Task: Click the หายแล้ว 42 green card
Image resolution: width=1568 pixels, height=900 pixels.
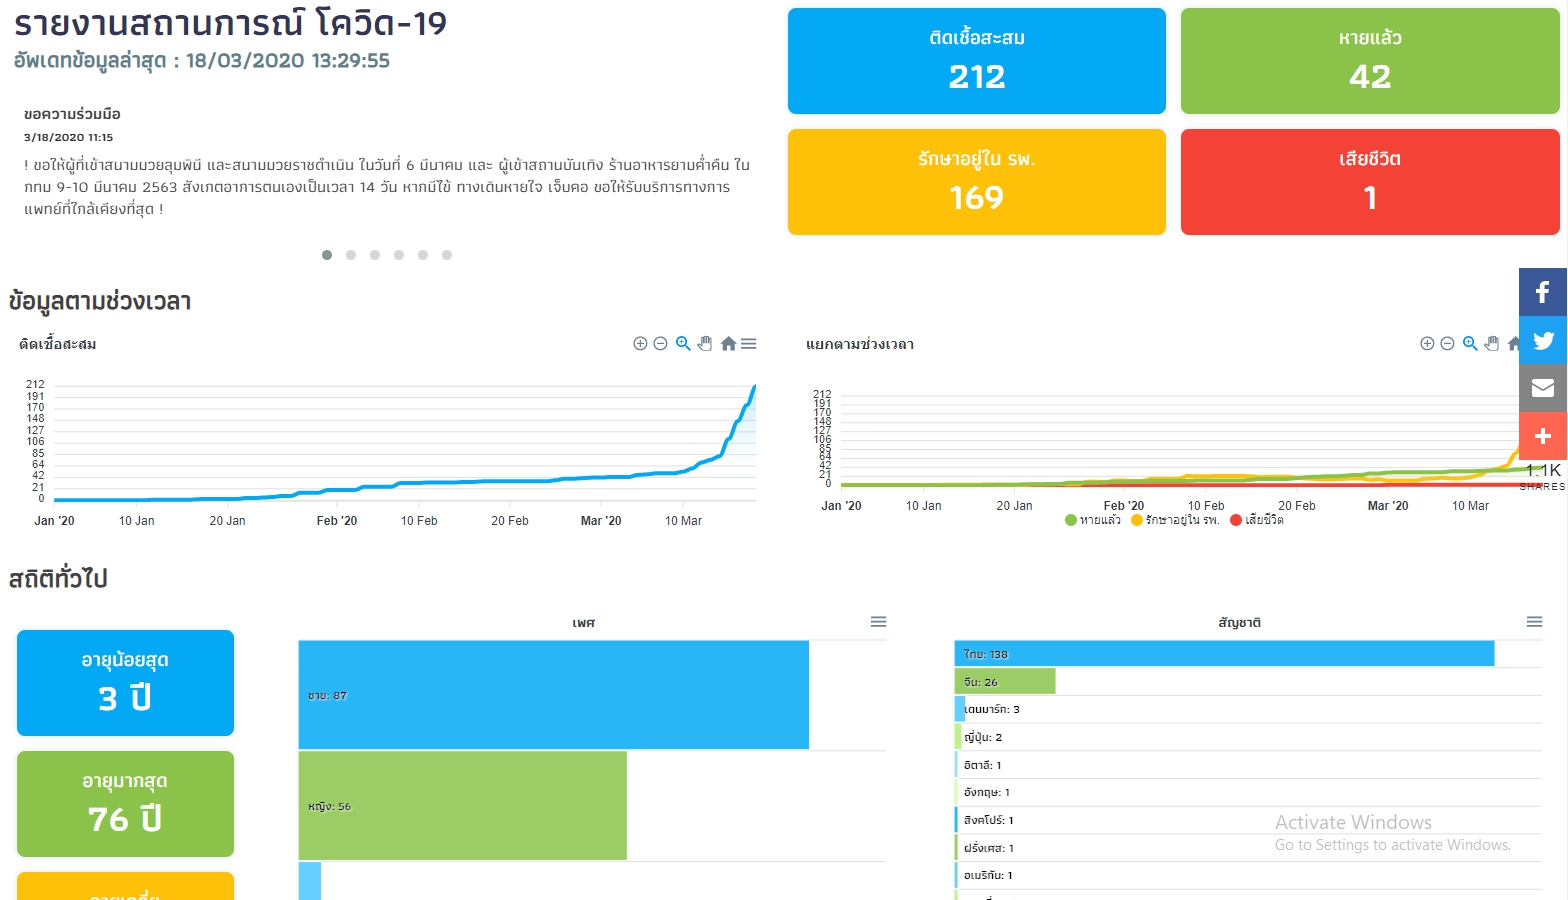Action: click(x=1370, y=61)
